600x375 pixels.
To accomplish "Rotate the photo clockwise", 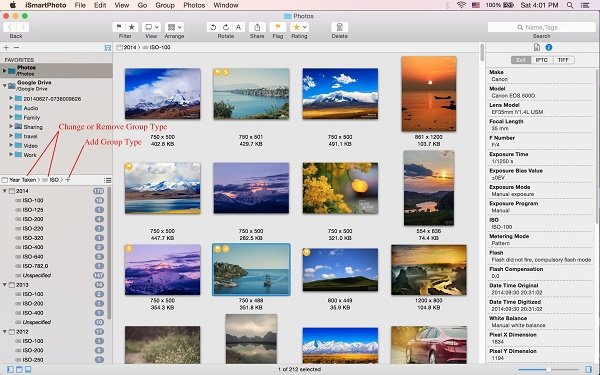I will (x=226, y=27).
